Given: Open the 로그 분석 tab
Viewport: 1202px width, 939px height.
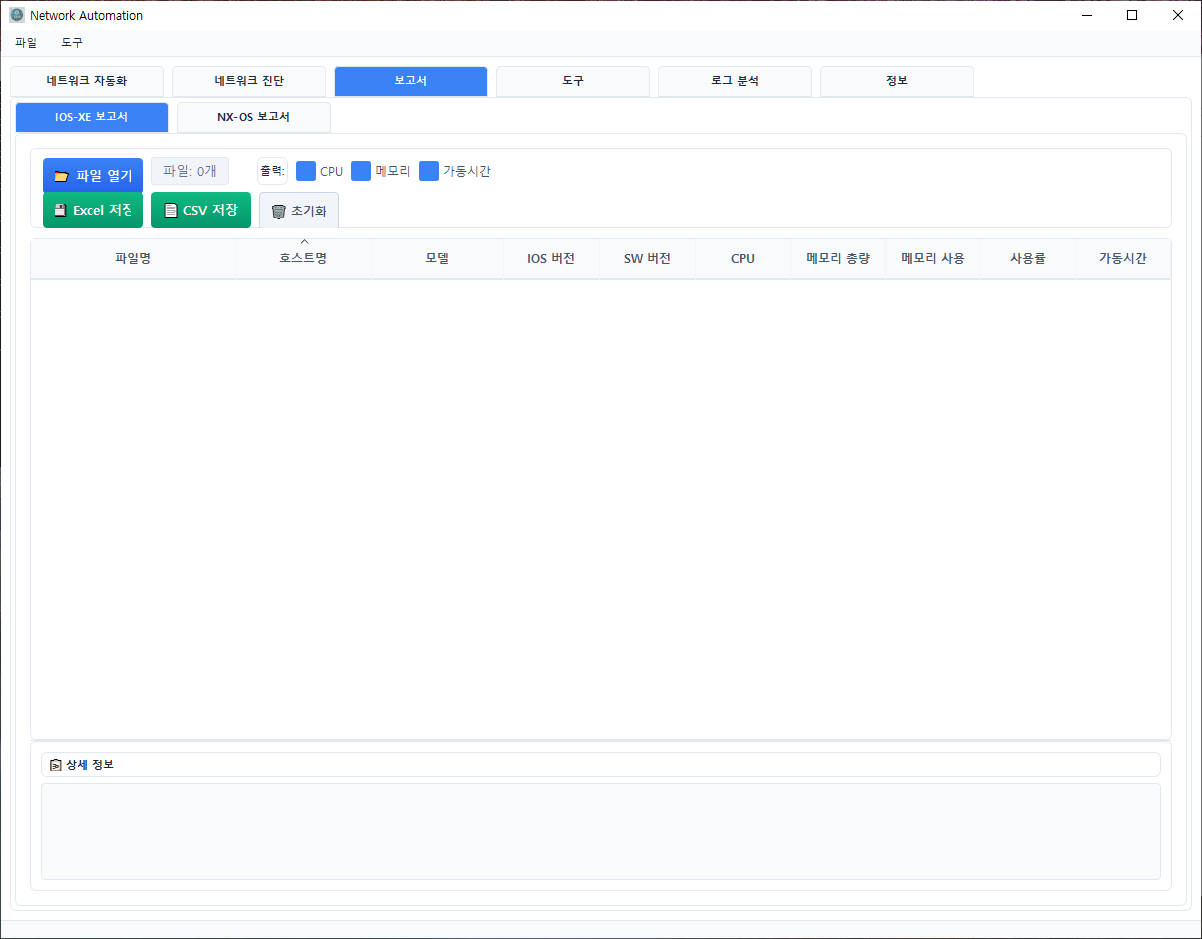Looking at the screenshot, I should coord(734,81).
